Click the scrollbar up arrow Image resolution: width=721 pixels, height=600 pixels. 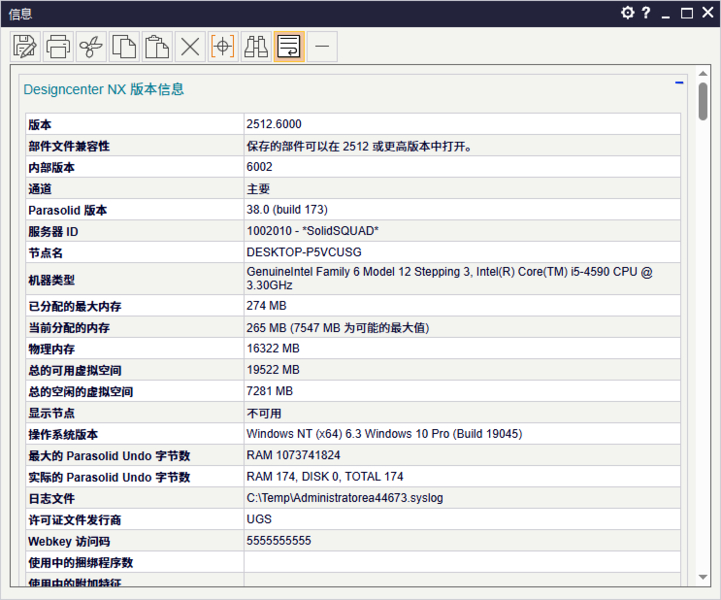[703, 73]
